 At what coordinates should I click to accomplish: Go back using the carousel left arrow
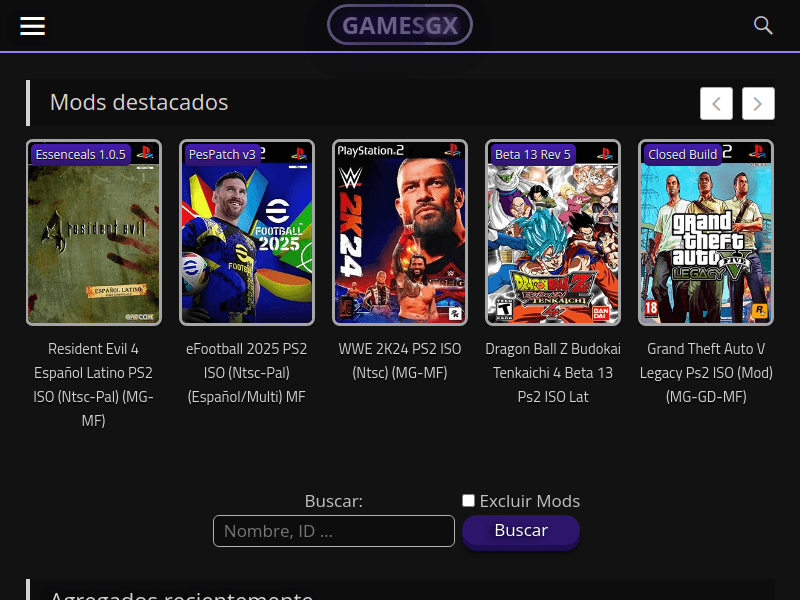(716, 103)
